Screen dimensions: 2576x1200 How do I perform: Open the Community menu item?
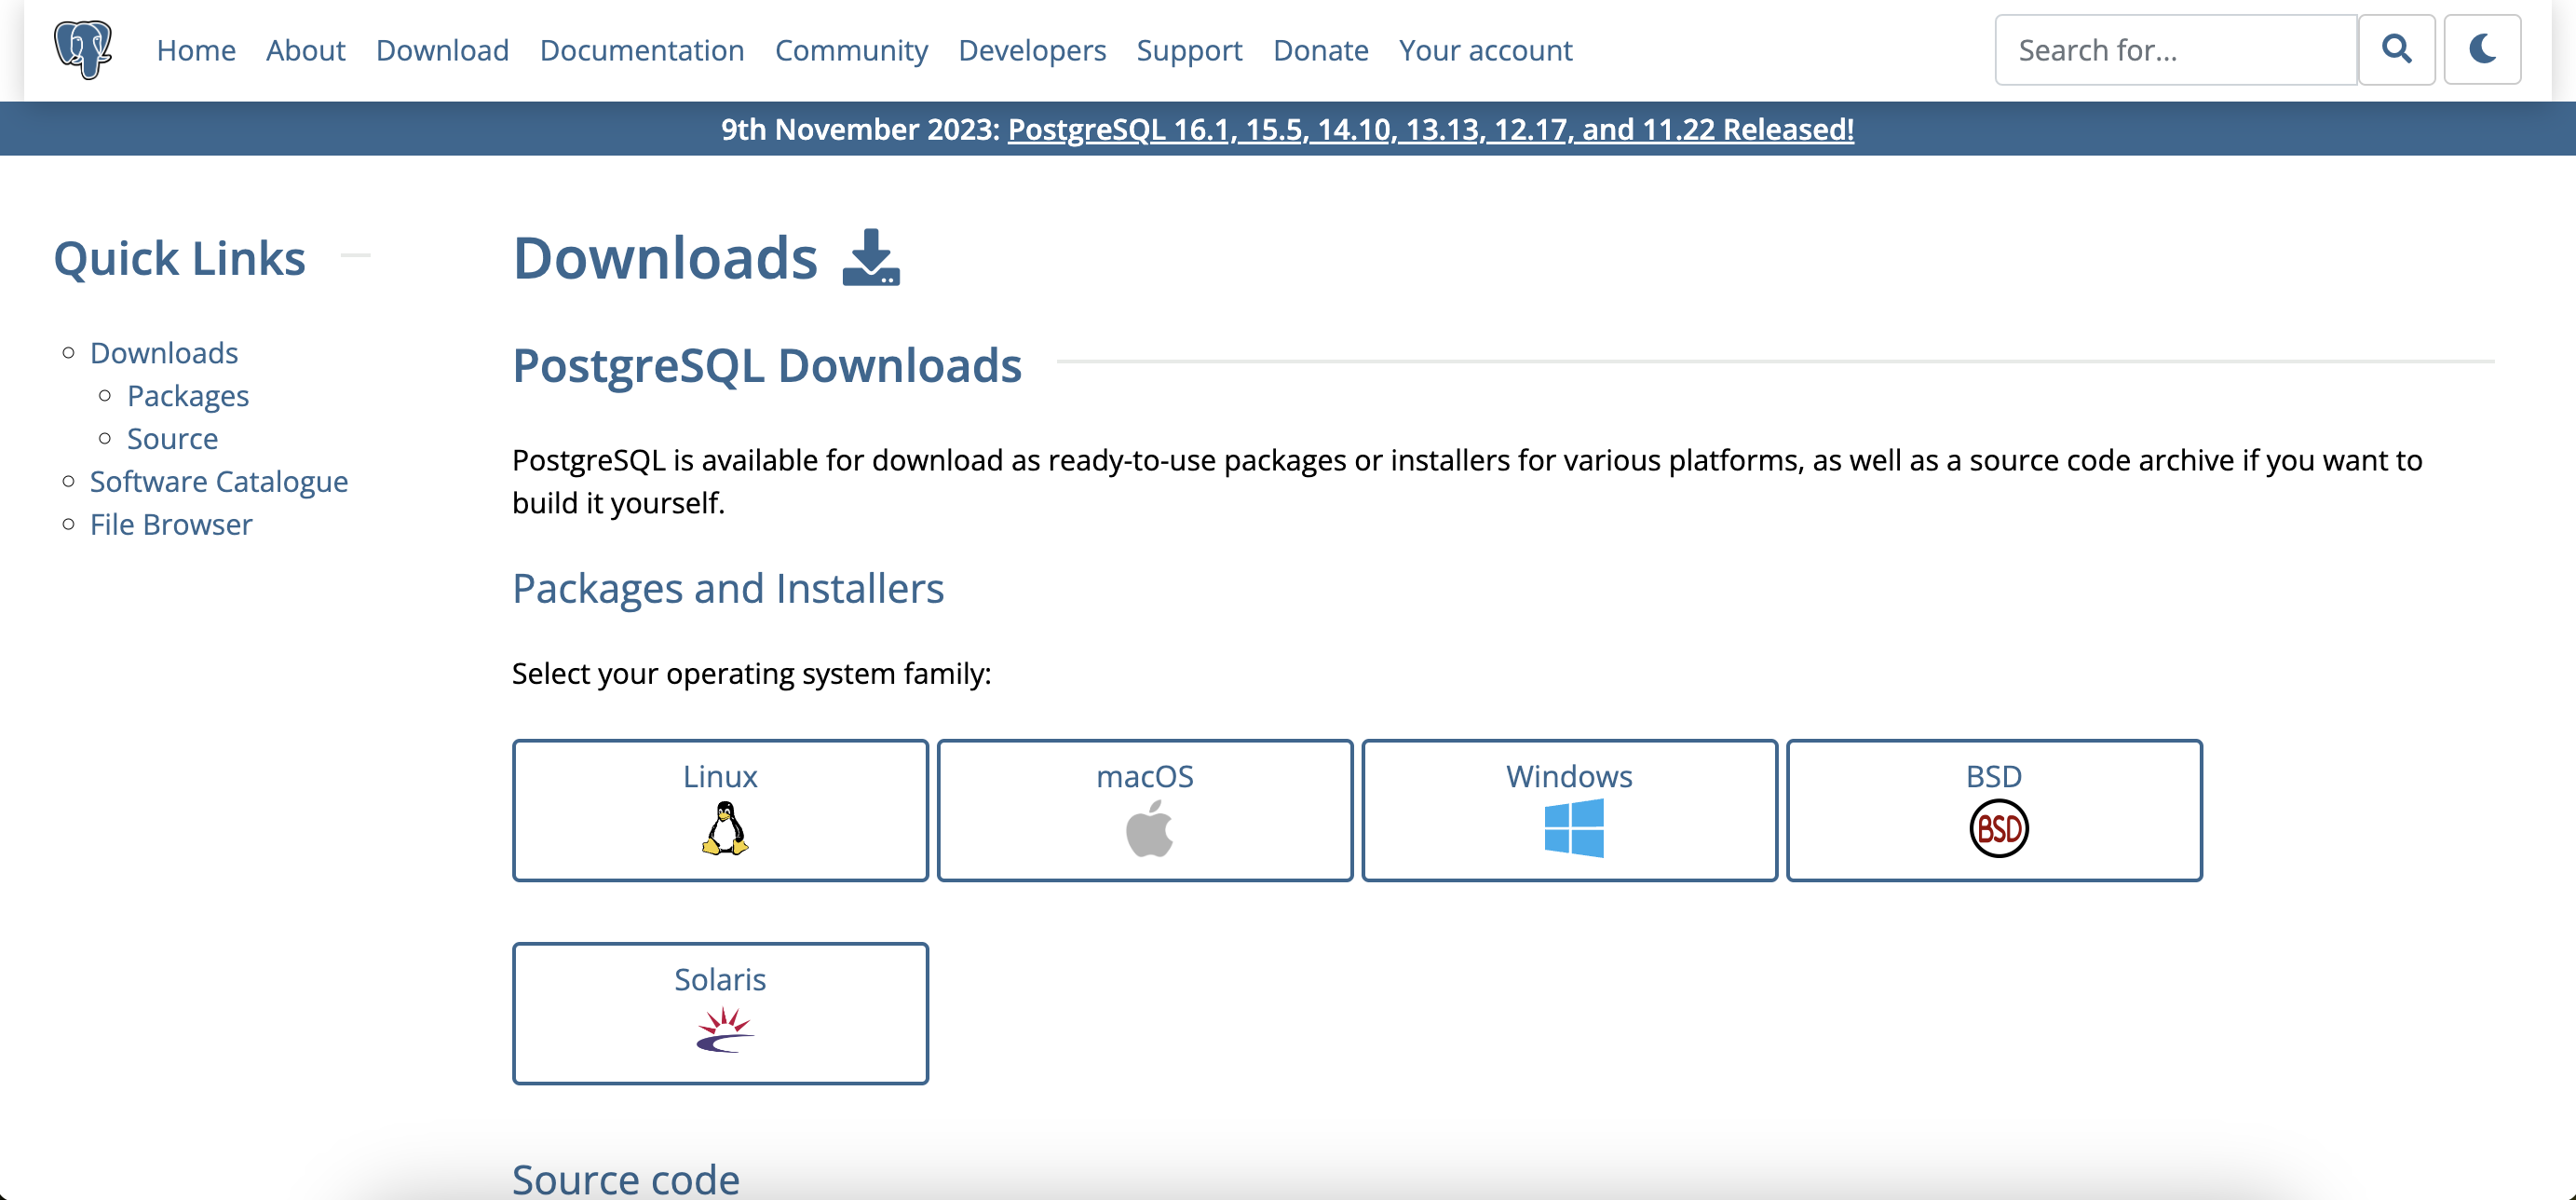pyautogui.click(x=851, y=49)
